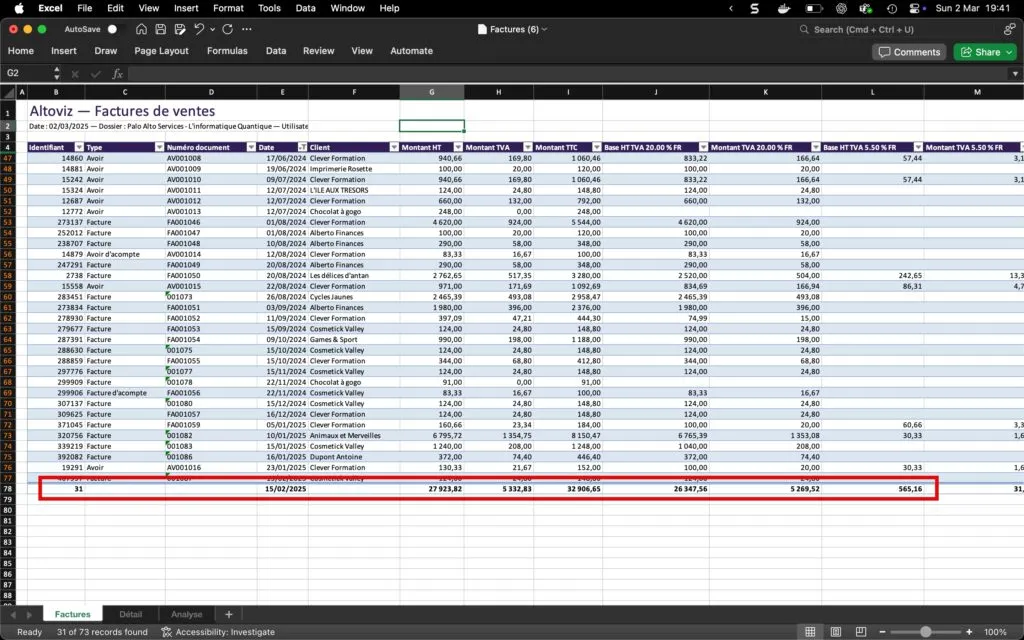Open the Formulas ribbon tab
Screen dimensions: 1024x640
[x=227, y=51]
